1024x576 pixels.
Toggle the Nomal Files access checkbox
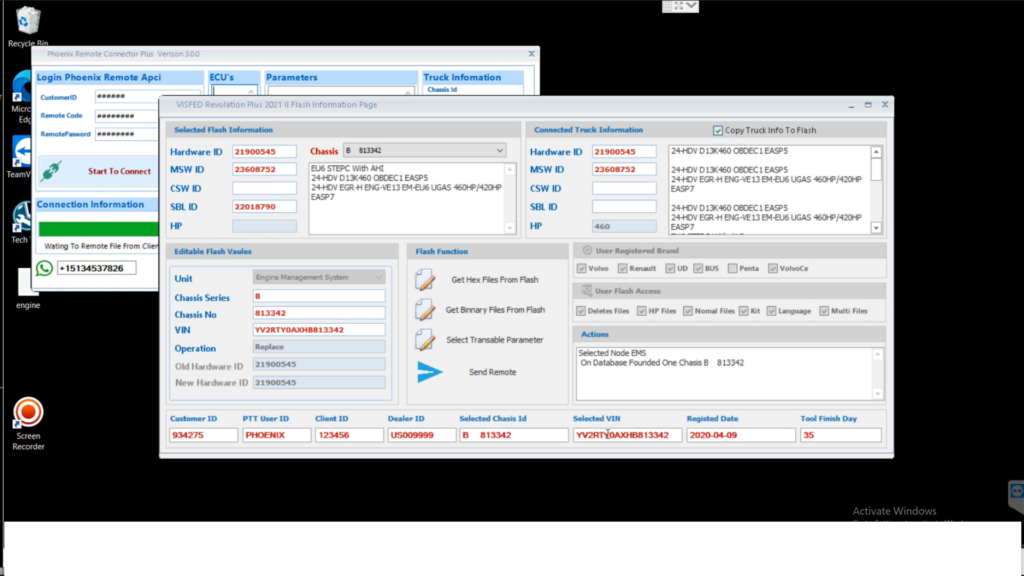click(x=688, y=311)
